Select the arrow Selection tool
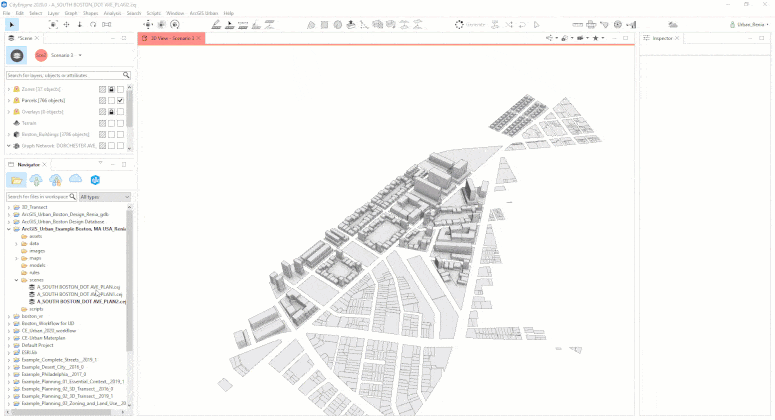775x420 pixels. tap(12, 24)
